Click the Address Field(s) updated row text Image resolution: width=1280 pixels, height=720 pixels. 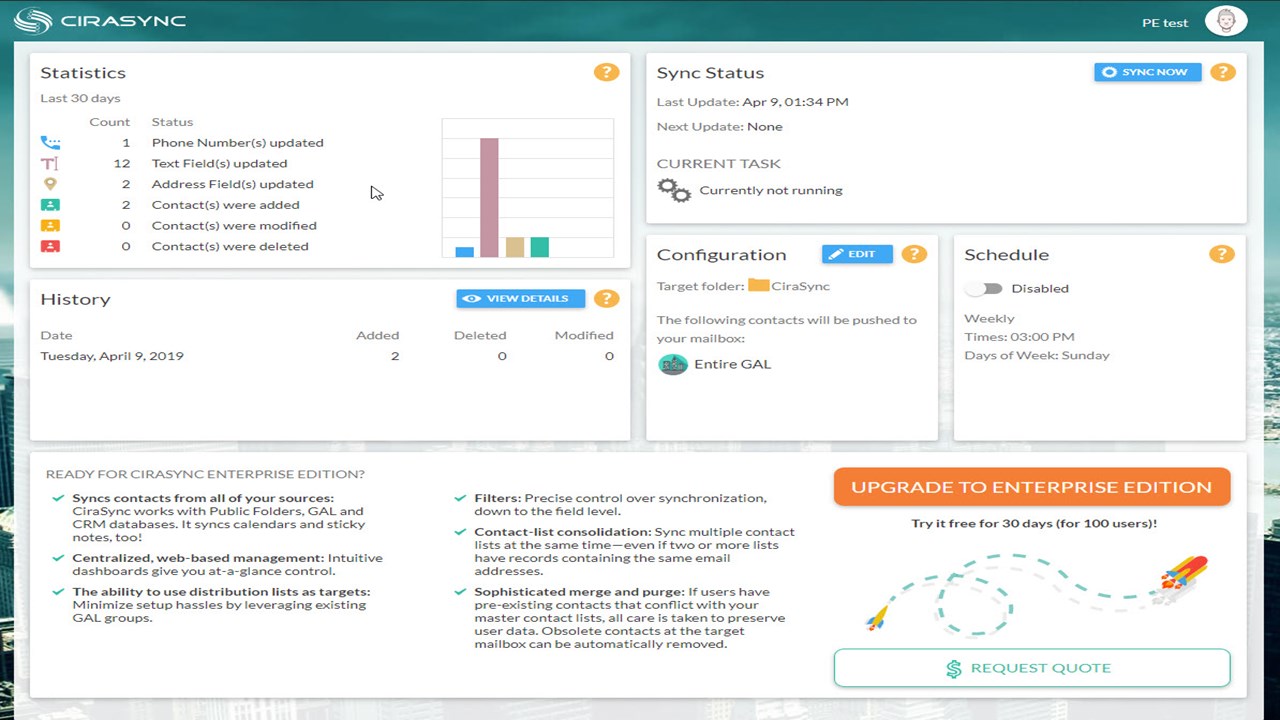232,184
